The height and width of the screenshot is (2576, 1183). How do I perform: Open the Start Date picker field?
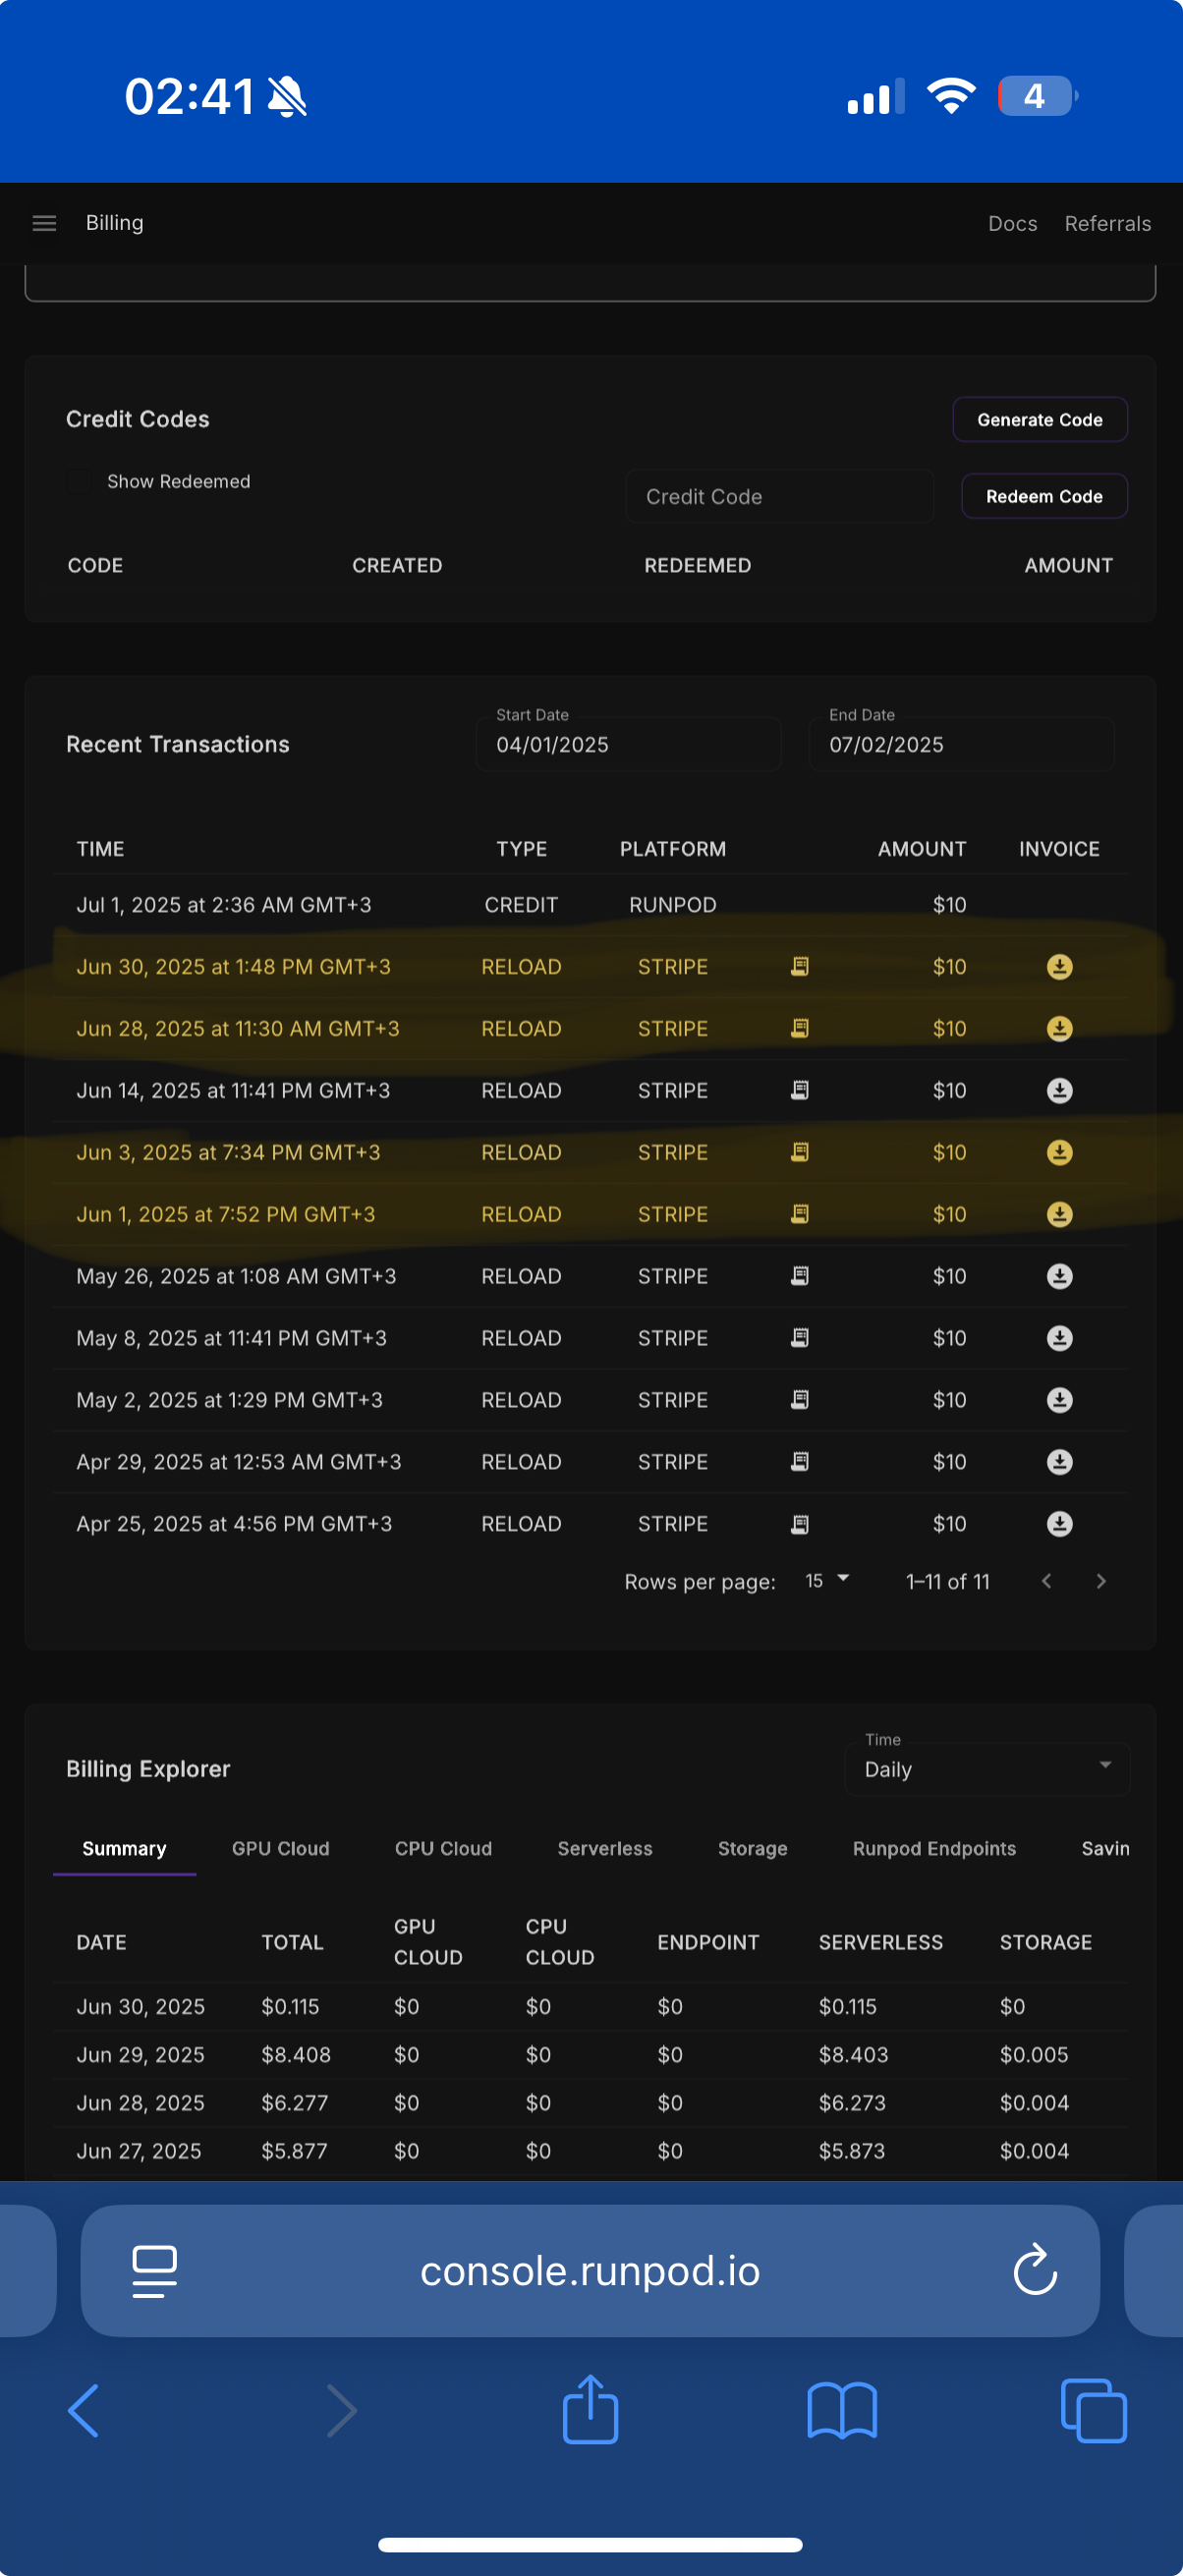coord(628,744)
